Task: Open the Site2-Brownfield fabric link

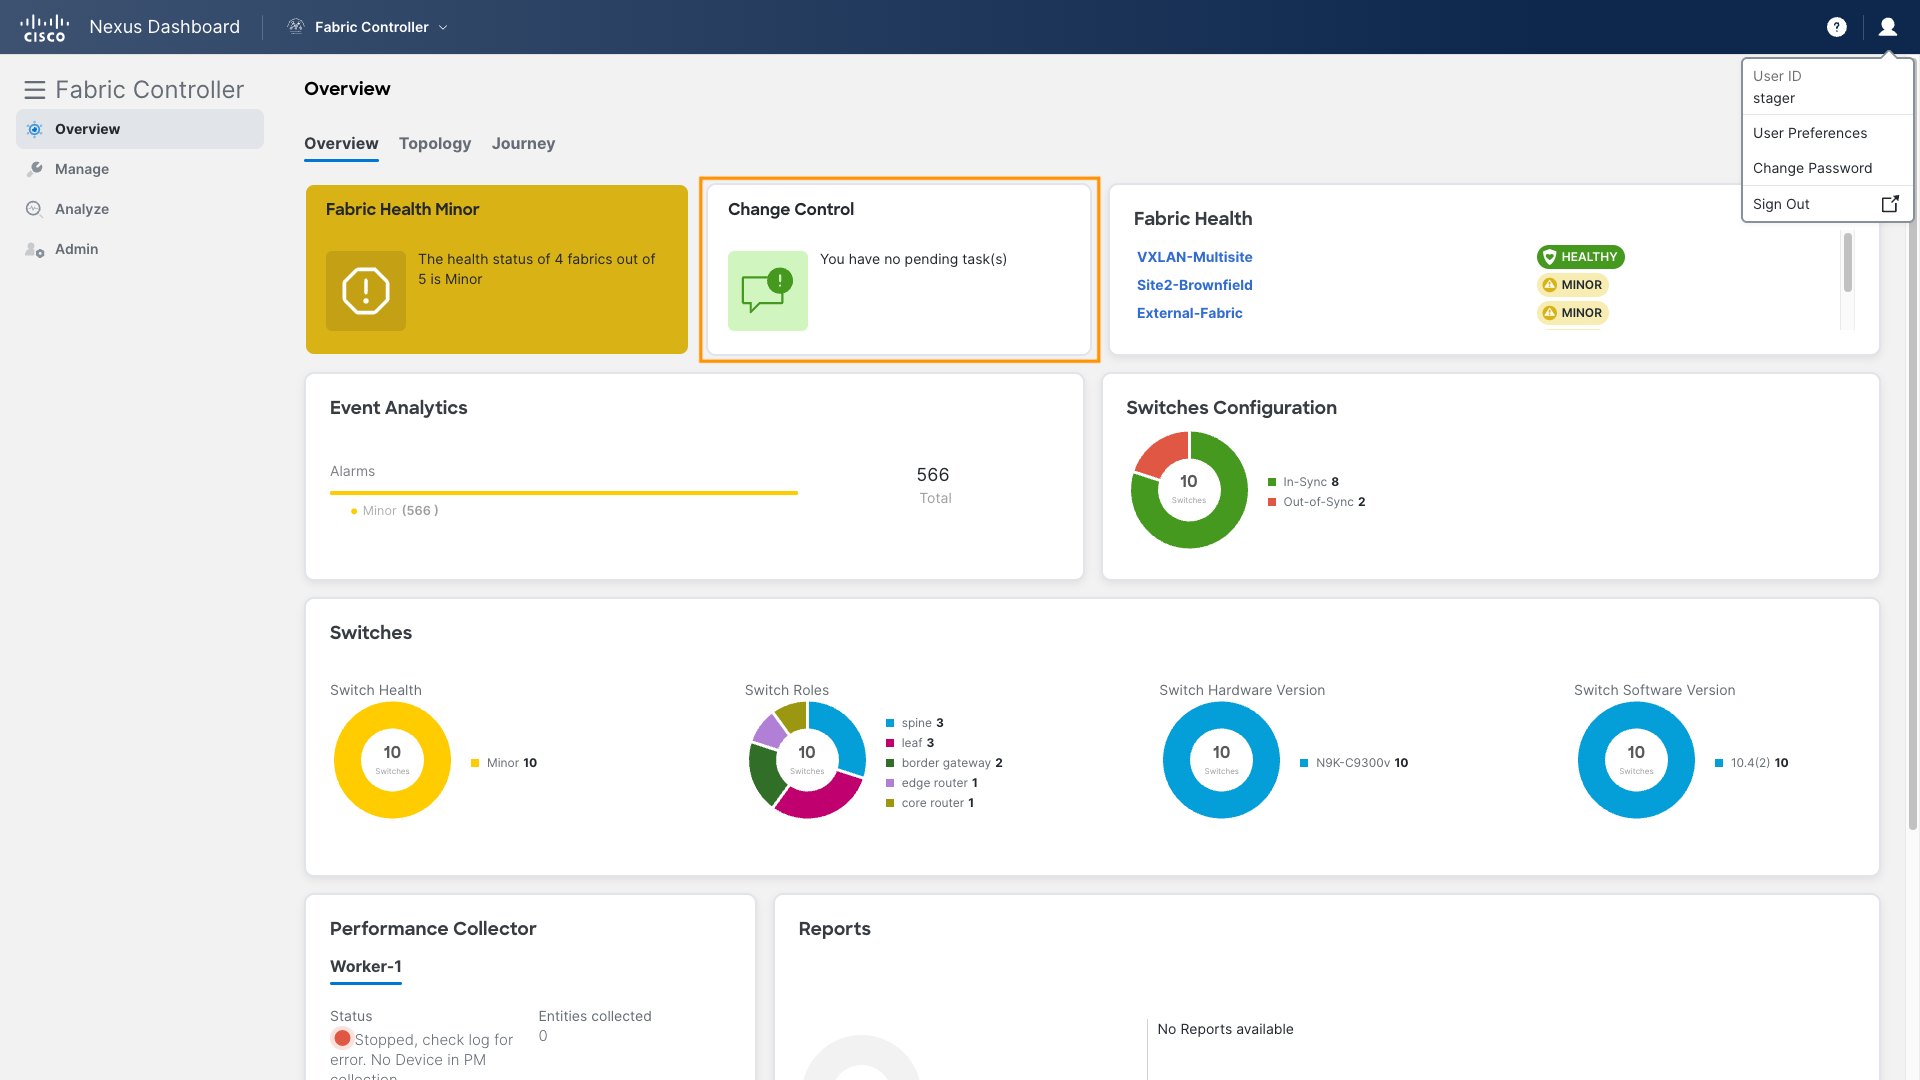Action: (x=1194, y=285)
